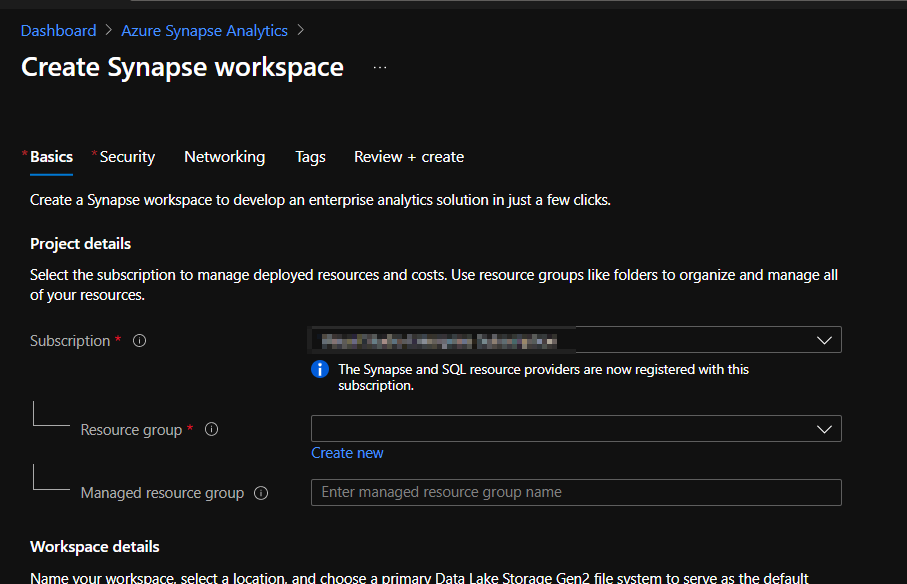Open the Resource group combo box
This screenshot has height=584, width=907.
[576, 429]
